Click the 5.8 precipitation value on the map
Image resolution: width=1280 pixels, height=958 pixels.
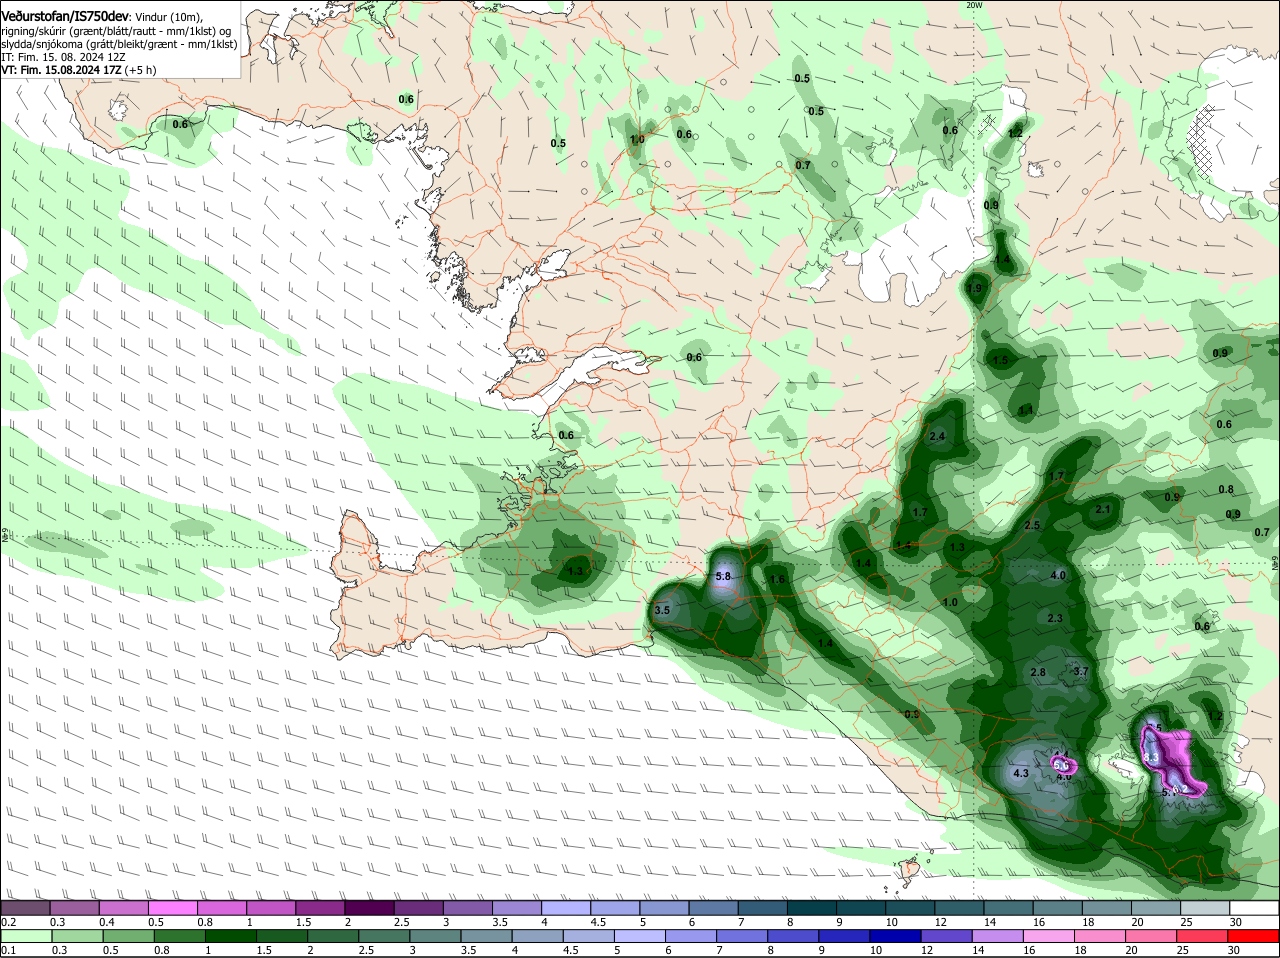tap(724, 577)
